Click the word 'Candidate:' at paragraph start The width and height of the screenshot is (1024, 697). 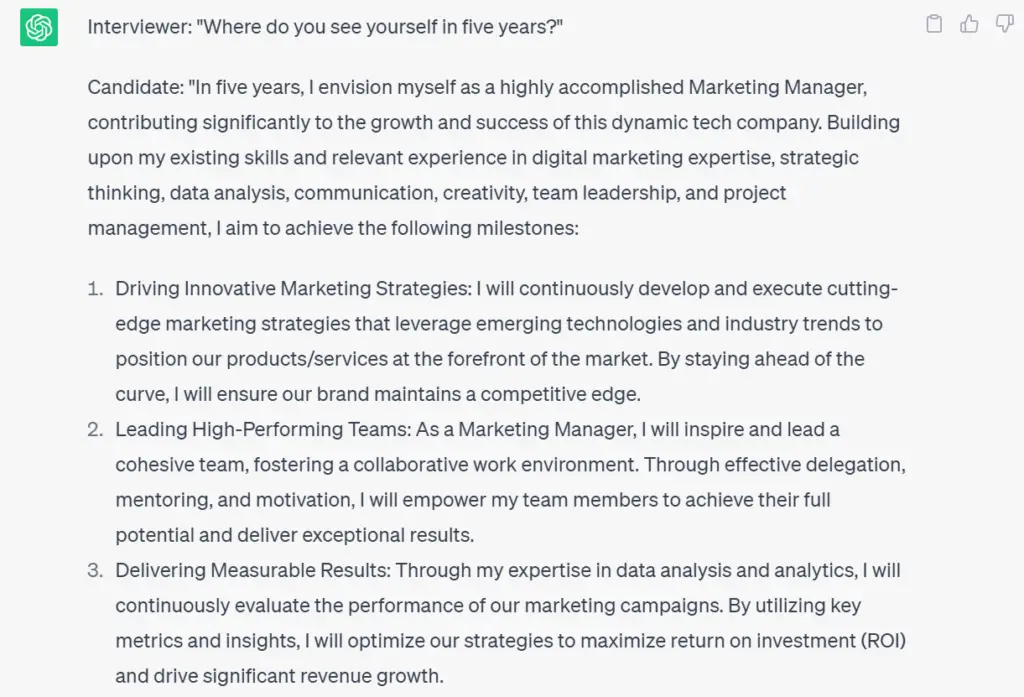point(136,87)
